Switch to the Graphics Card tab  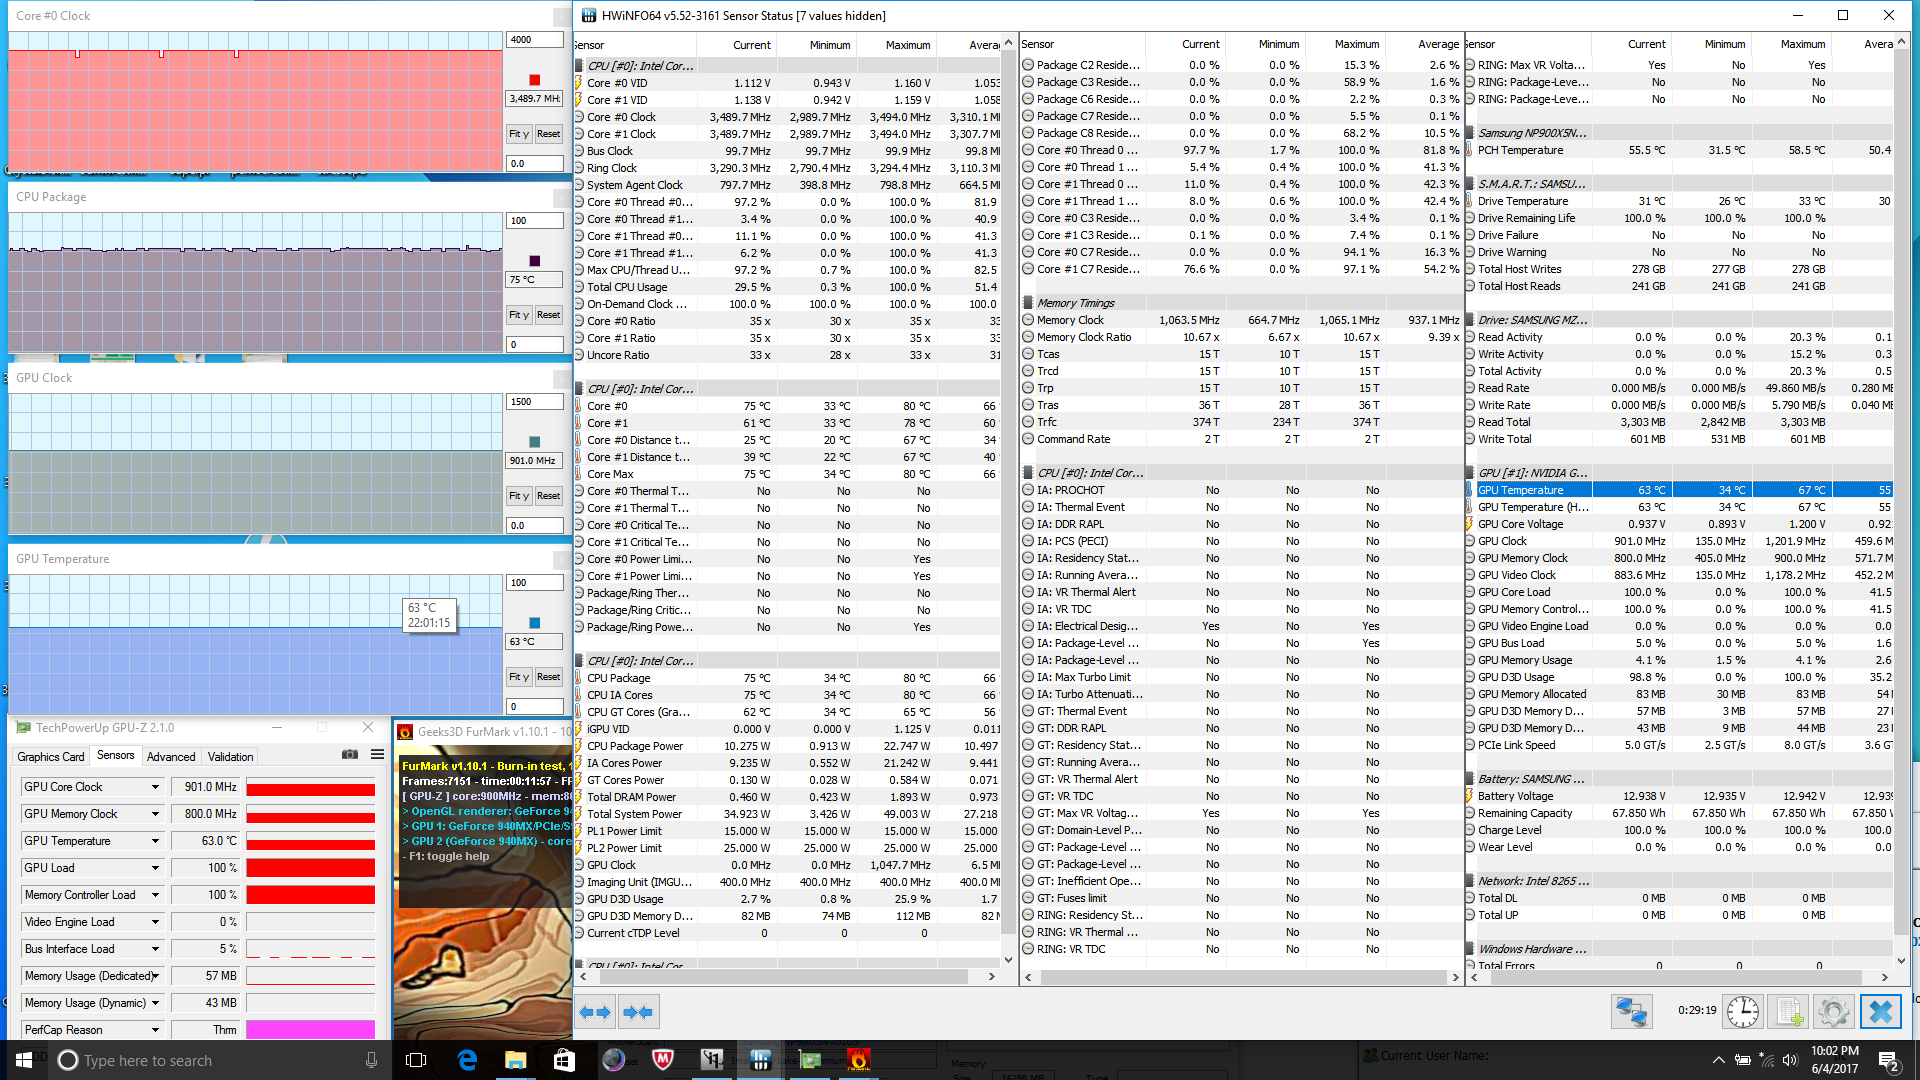click(x=51, y=757)
